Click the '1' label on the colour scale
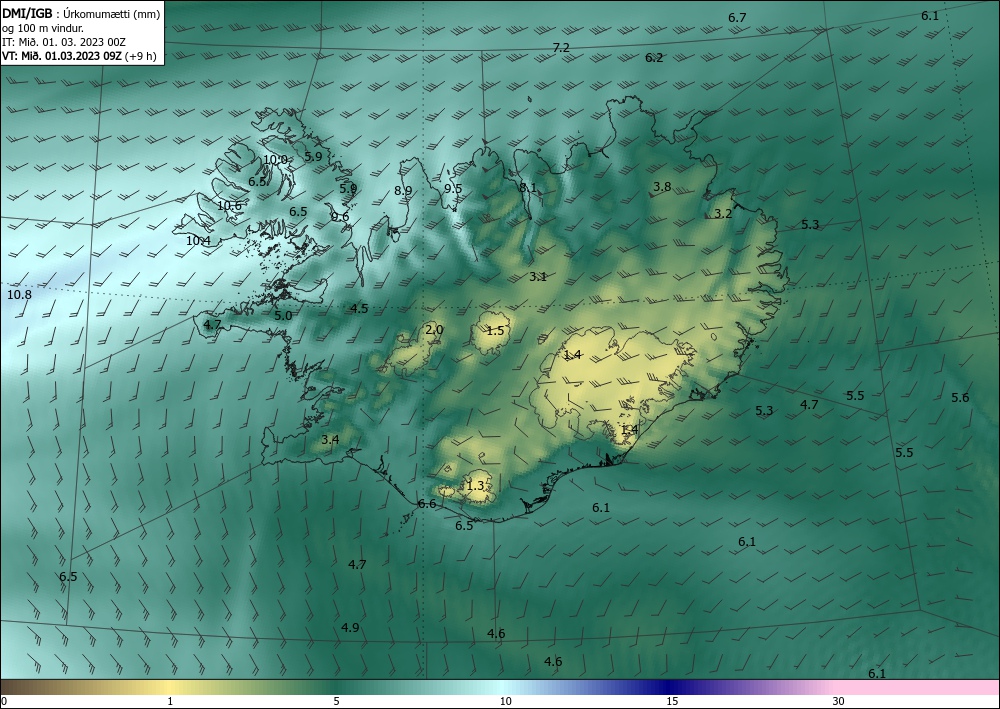1000x709 pixels. click(x=170, y=702)
